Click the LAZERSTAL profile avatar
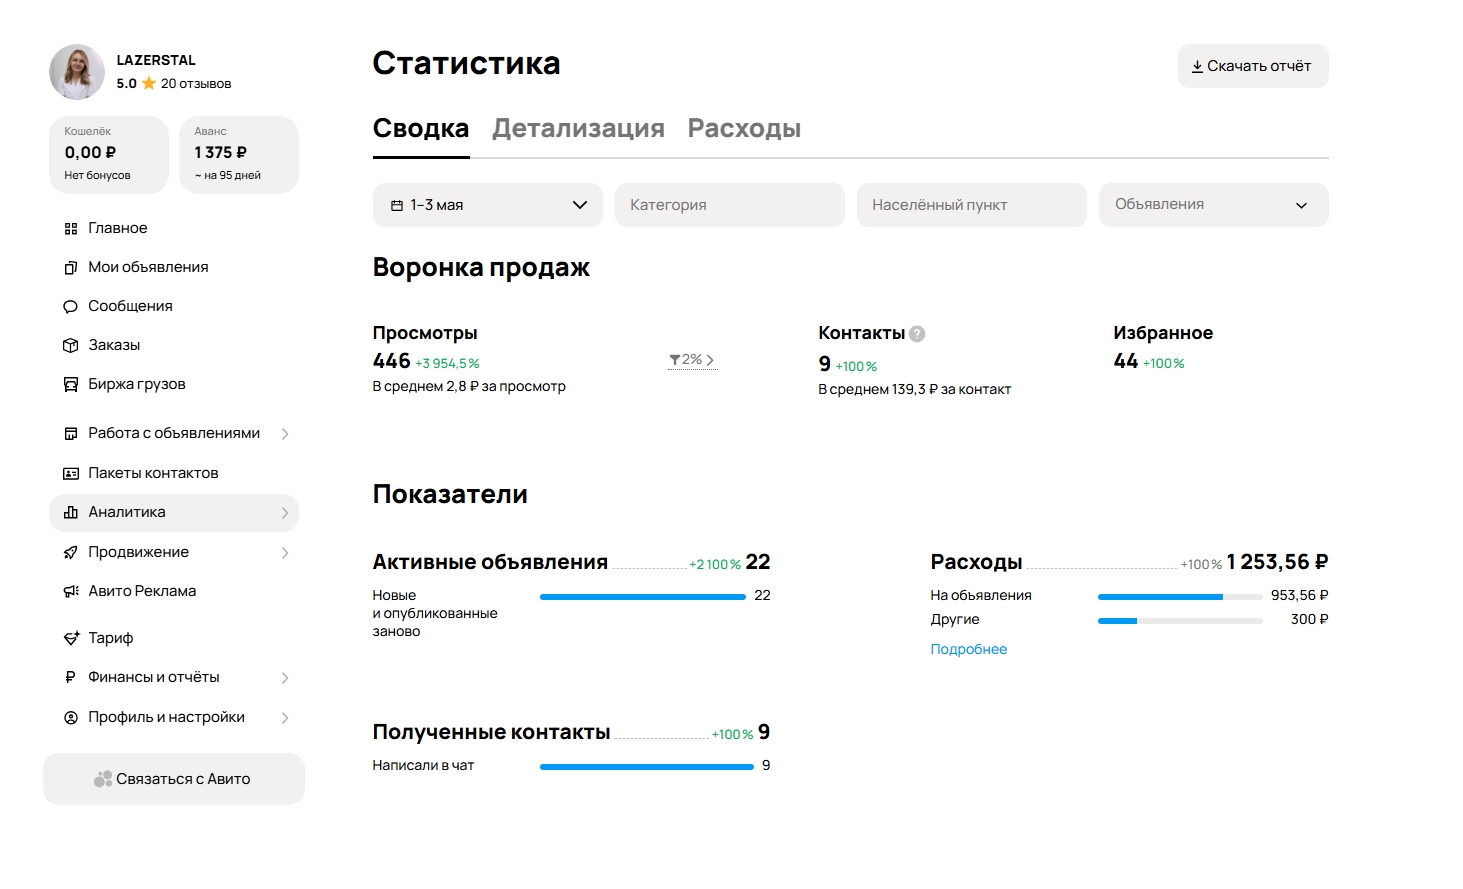This screenshot has height=889, width=1463. [x=77, y=72]
